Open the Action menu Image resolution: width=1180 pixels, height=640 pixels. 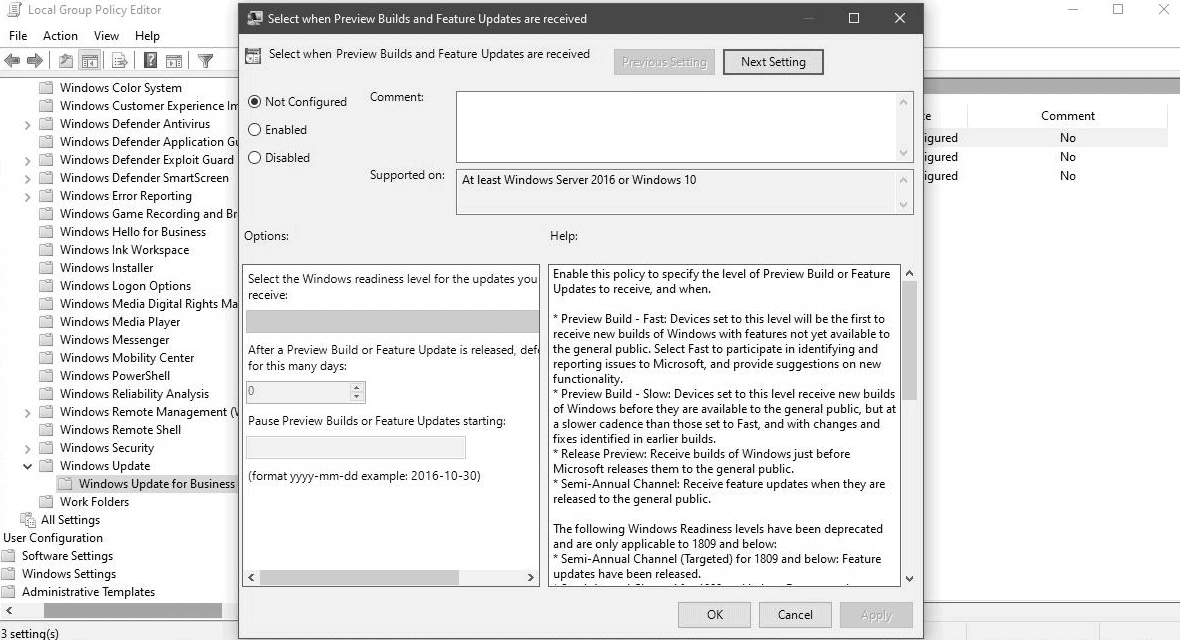tap(60, 35)
